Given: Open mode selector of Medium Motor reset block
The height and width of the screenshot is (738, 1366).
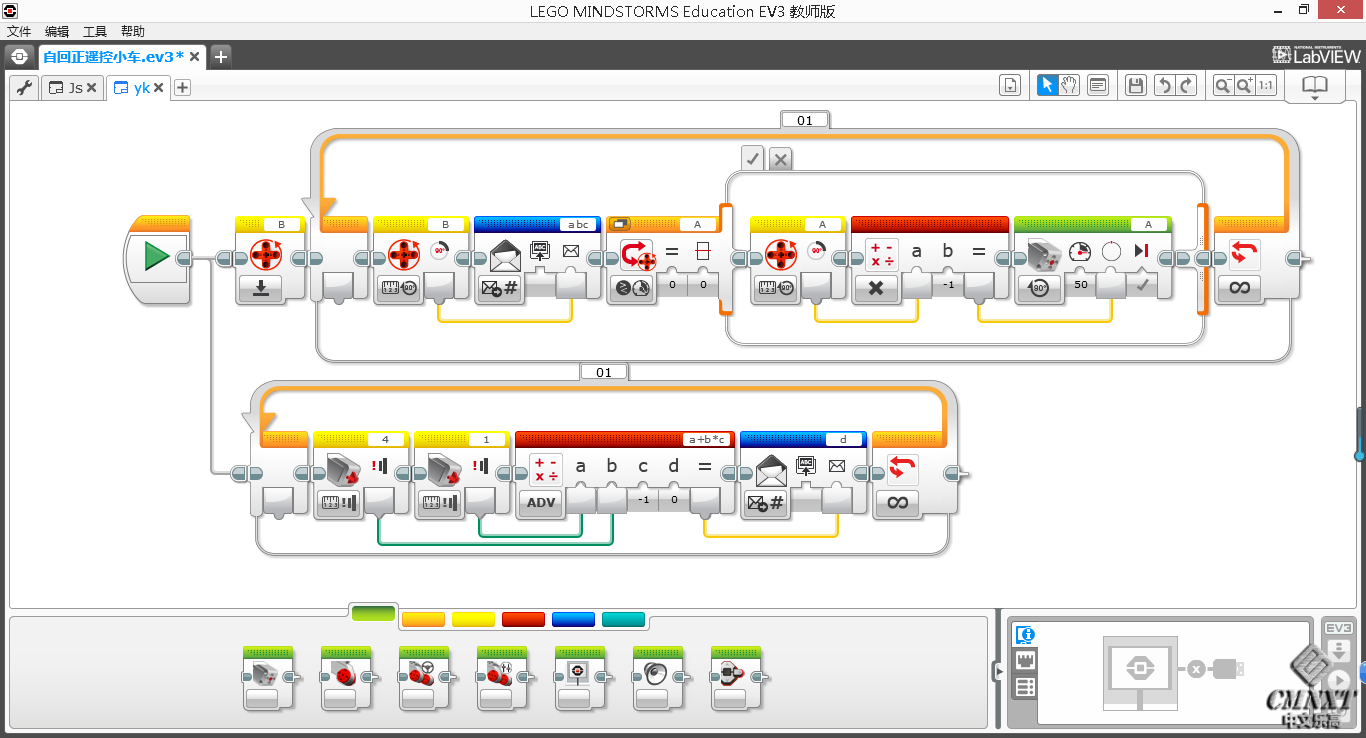Looking at the screenshot, I should coord(260,288).
